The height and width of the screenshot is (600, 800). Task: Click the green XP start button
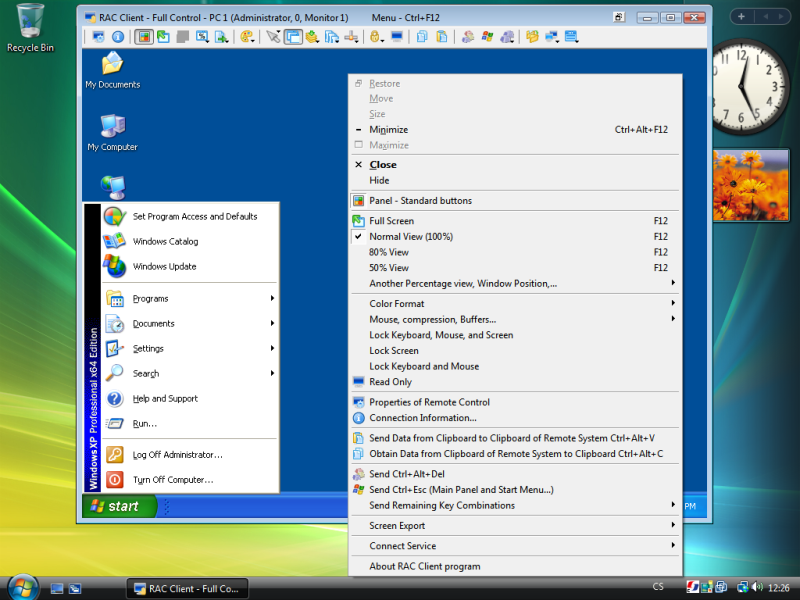[x=119, y=506]
